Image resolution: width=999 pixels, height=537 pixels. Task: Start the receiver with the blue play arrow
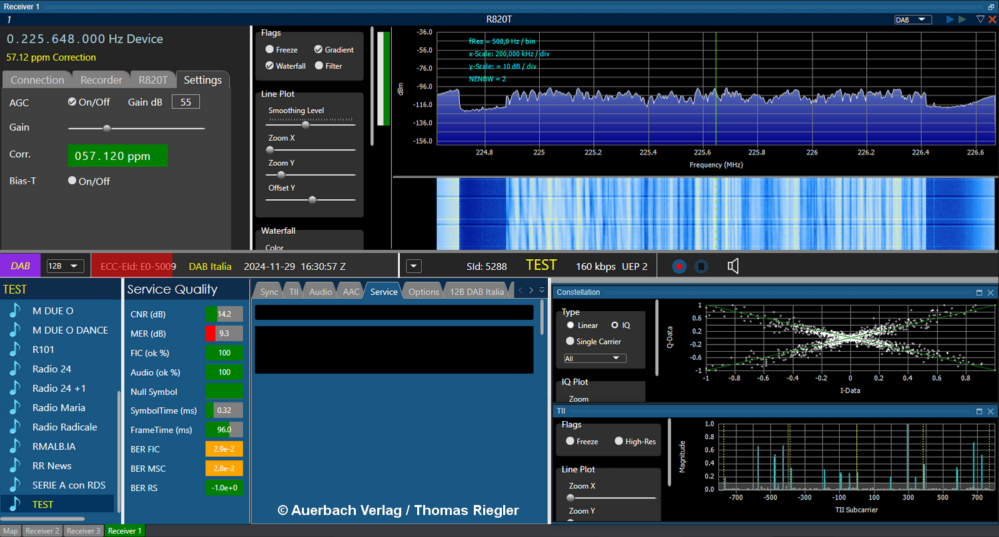[950, 20]
